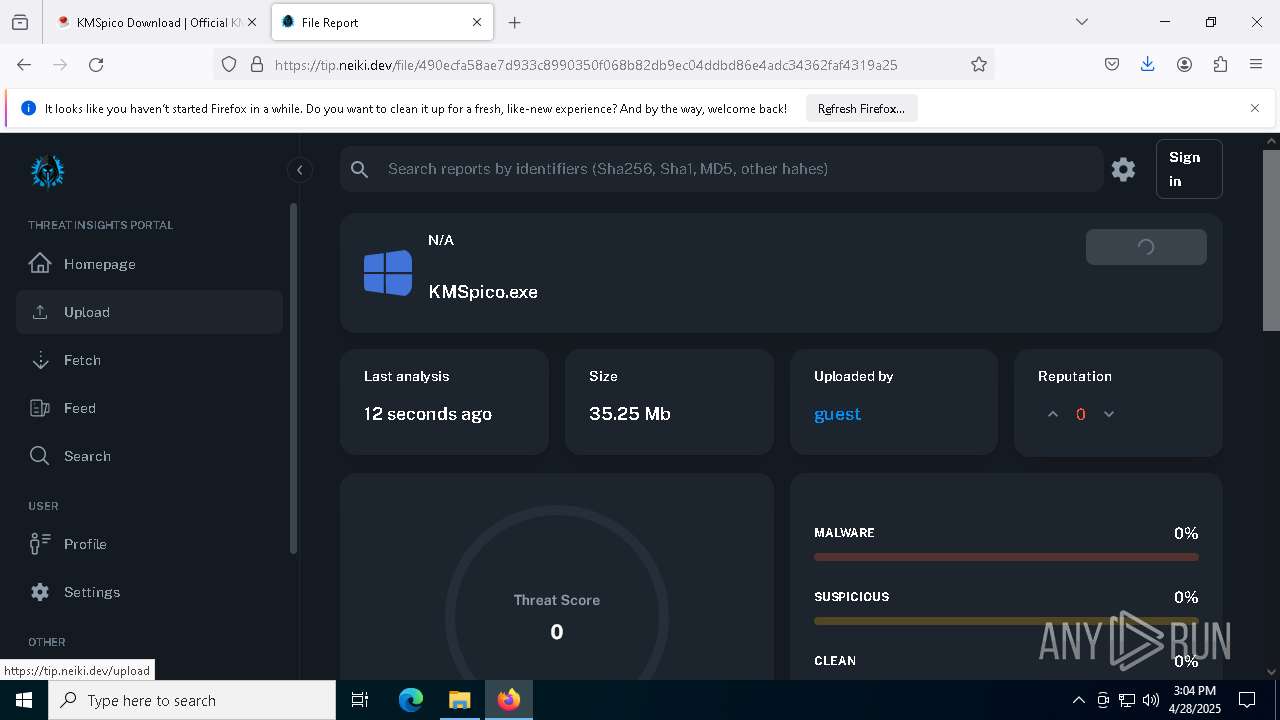Go back to the previous page

[x=24, y=64]
